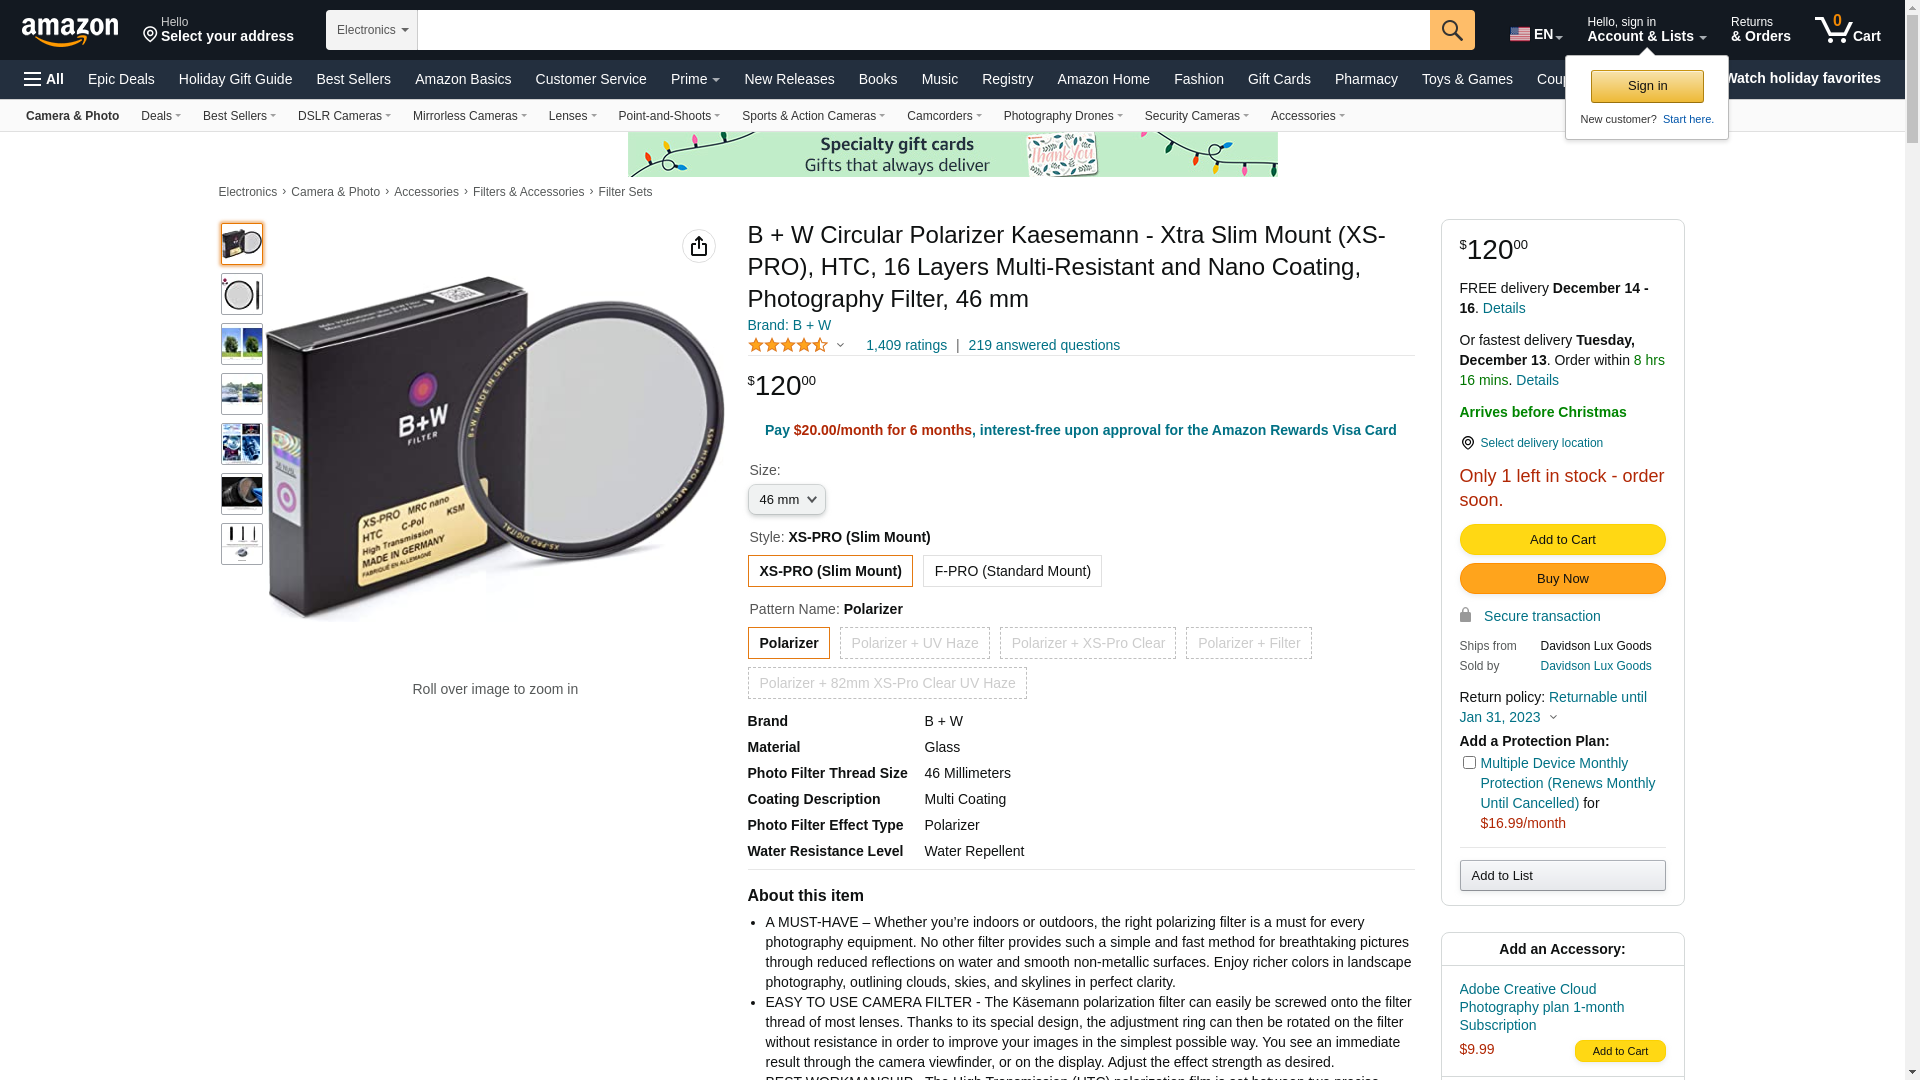The height and width of the screenshot is (1080, 1920).
Task: Open the All hamburger menu
Action: (44, 79)
